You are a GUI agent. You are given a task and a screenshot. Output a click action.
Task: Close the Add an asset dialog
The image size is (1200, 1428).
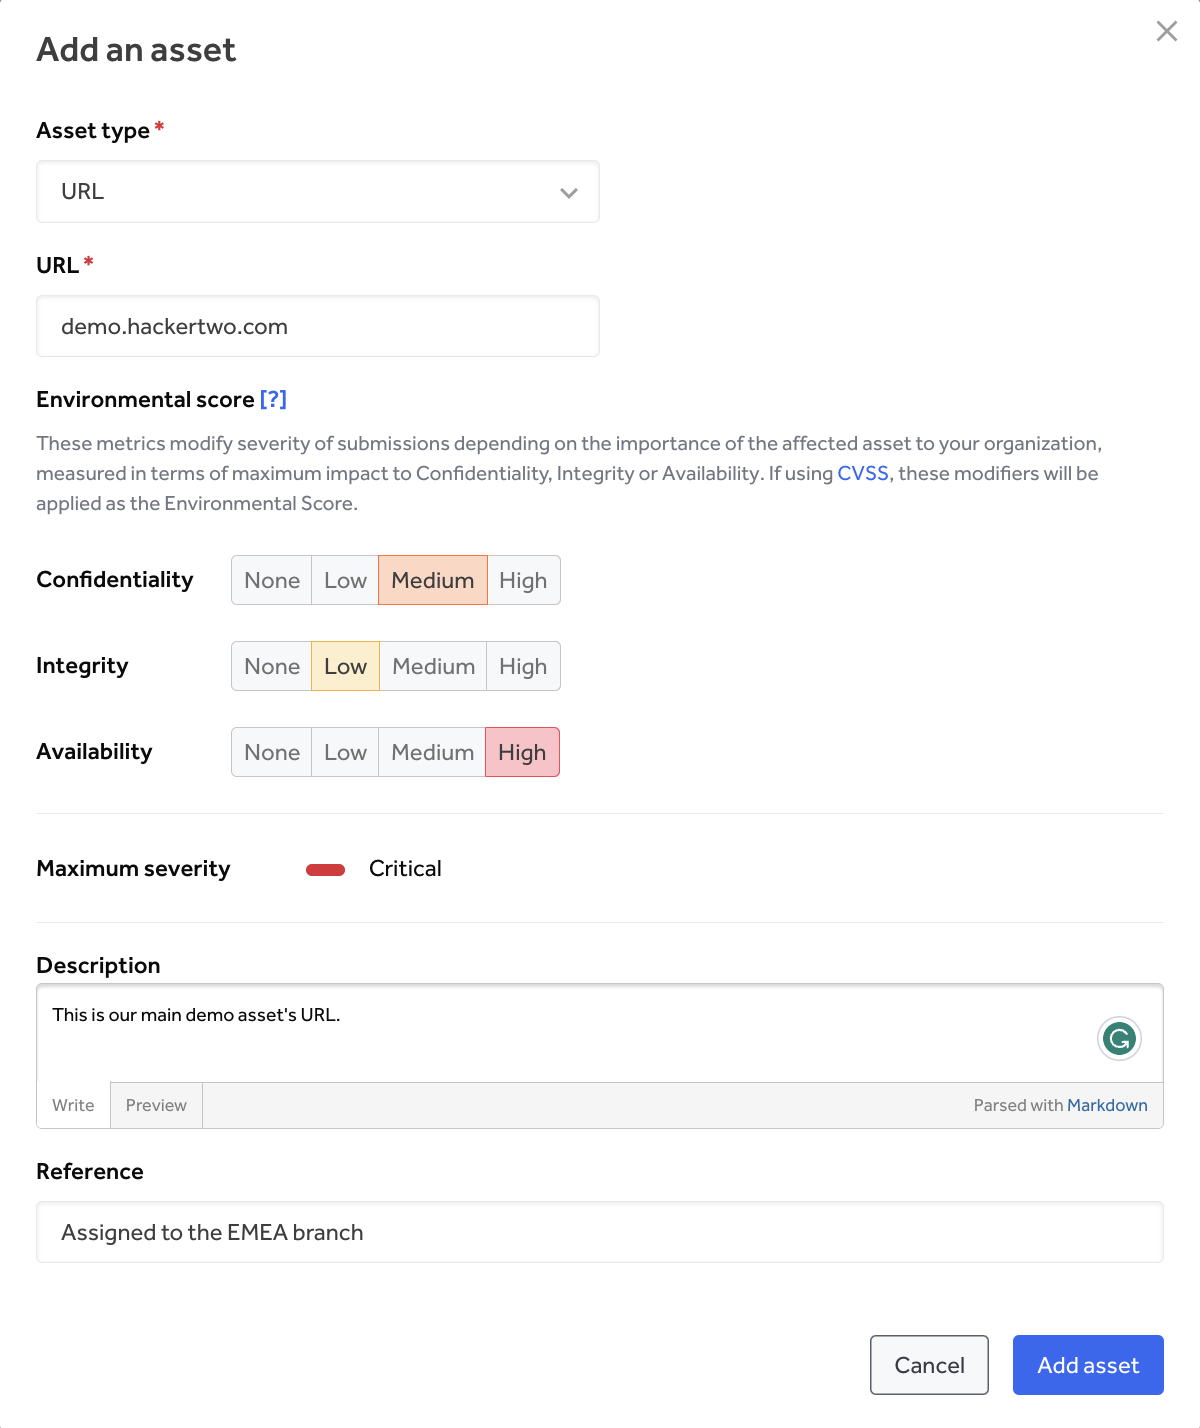coord(1166,31)
